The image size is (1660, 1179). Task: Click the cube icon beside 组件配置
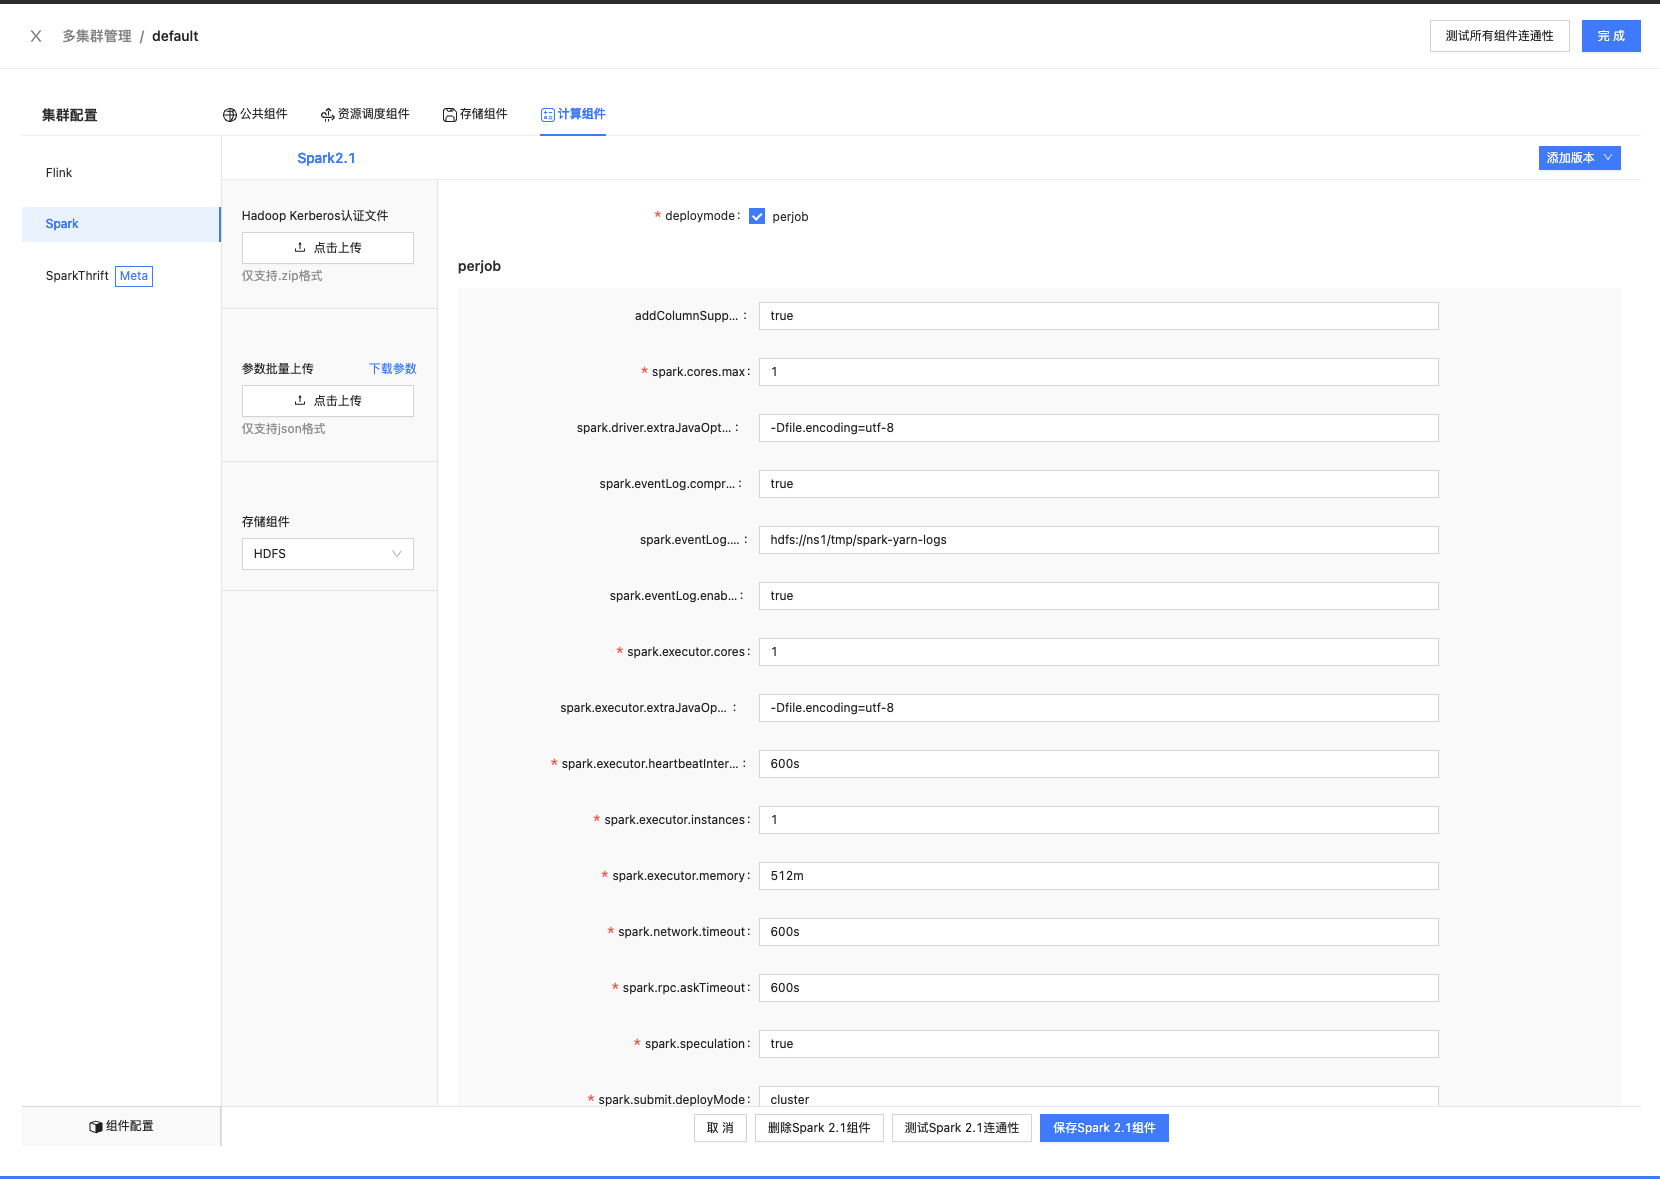96,1127
